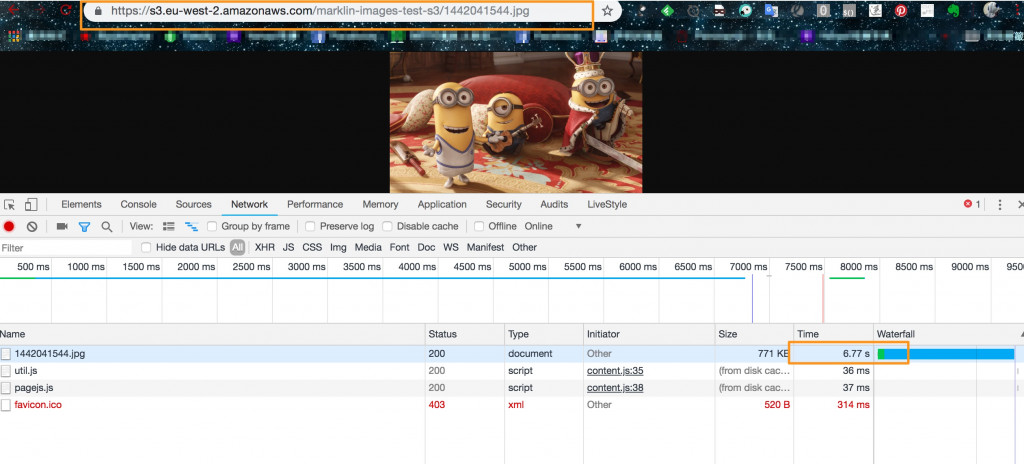This screenshot has width=1024, height=464.
Task: Toggle the device toolbar icon
Action: (x=31, y=205)
